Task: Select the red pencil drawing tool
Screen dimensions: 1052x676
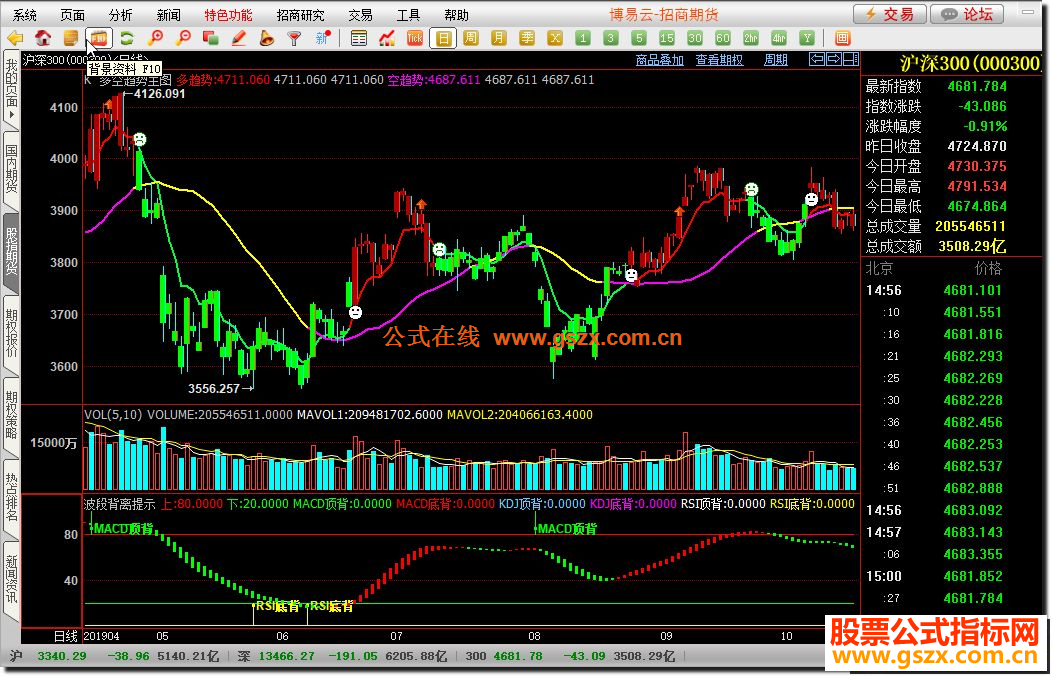Action: tap(239, 38)
